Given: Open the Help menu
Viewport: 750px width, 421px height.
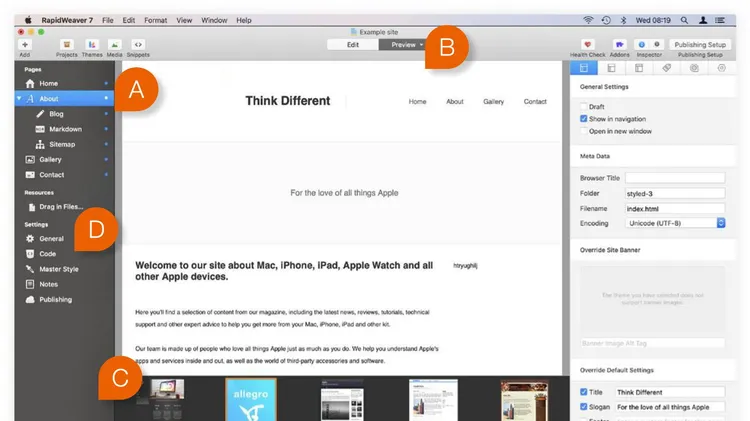Looking at the screenshot, I should click(x=243, y=20).
